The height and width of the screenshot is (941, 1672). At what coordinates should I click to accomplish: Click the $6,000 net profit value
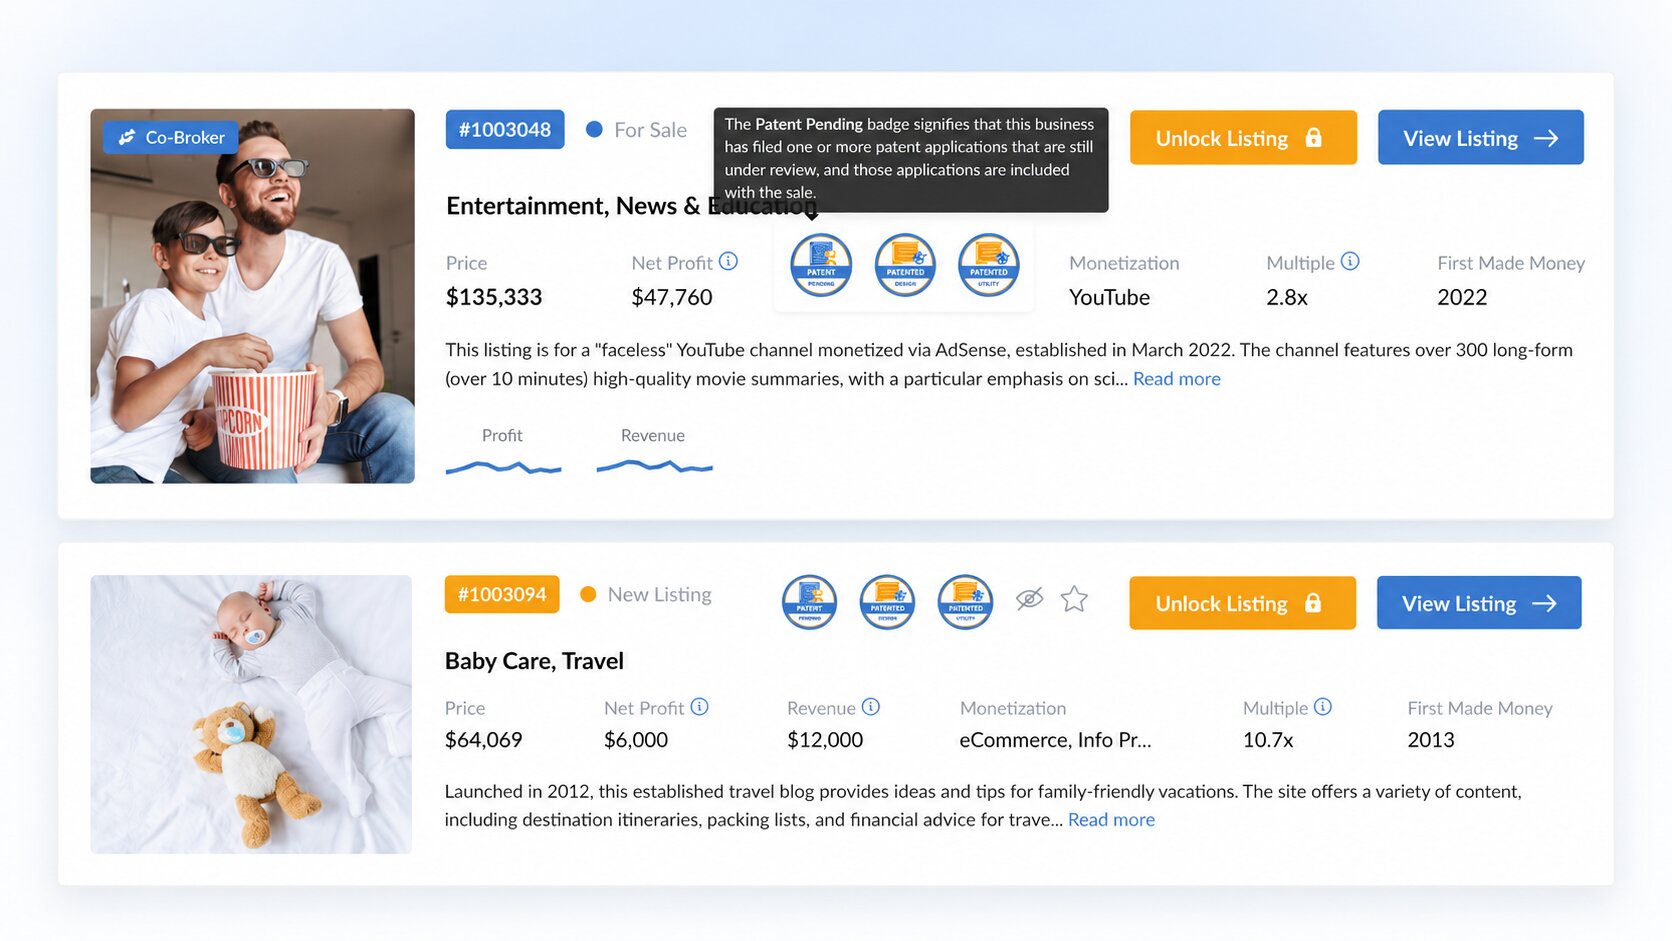pos(636,740)
